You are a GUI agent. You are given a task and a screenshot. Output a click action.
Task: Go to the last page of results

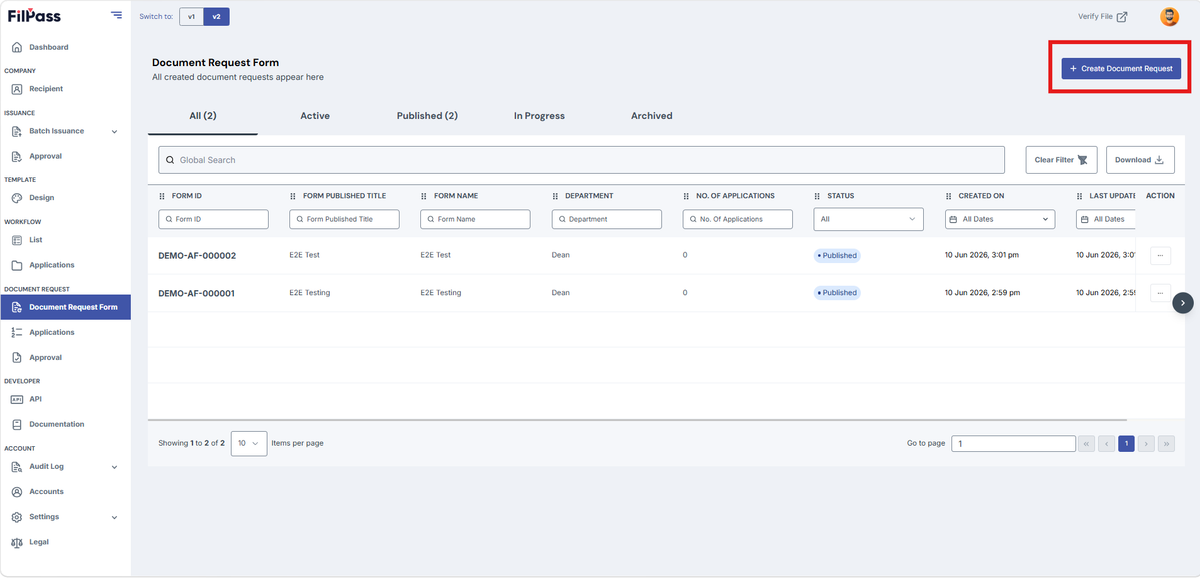tap(1166, 443)
